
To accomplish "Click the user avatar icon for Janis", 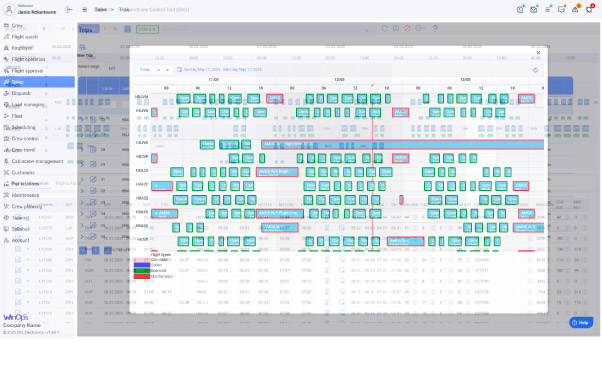I will point(9,10).
